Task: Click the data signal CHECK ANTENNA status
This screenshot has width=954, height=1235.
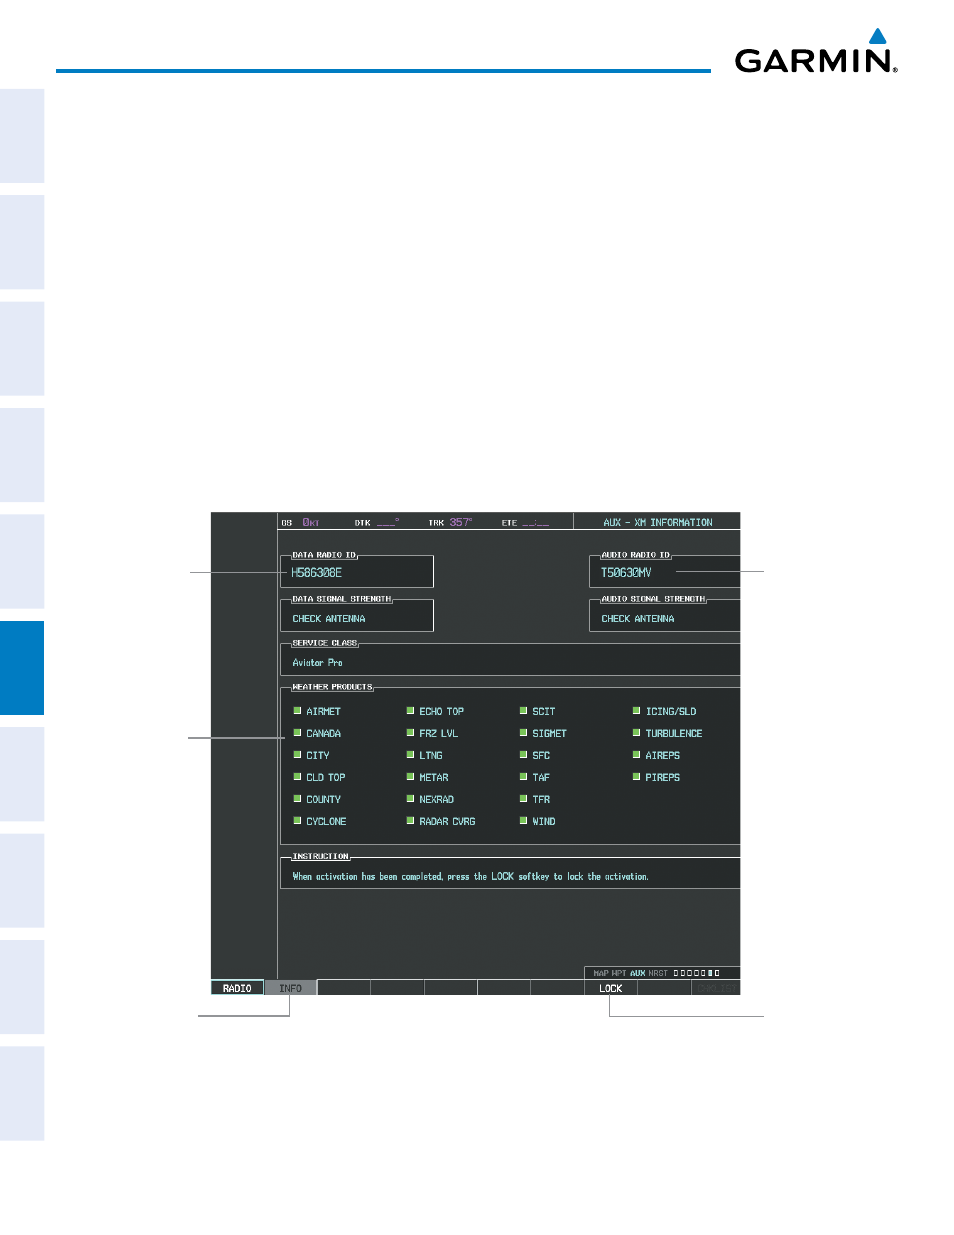Action: click(x=329, y=619)
